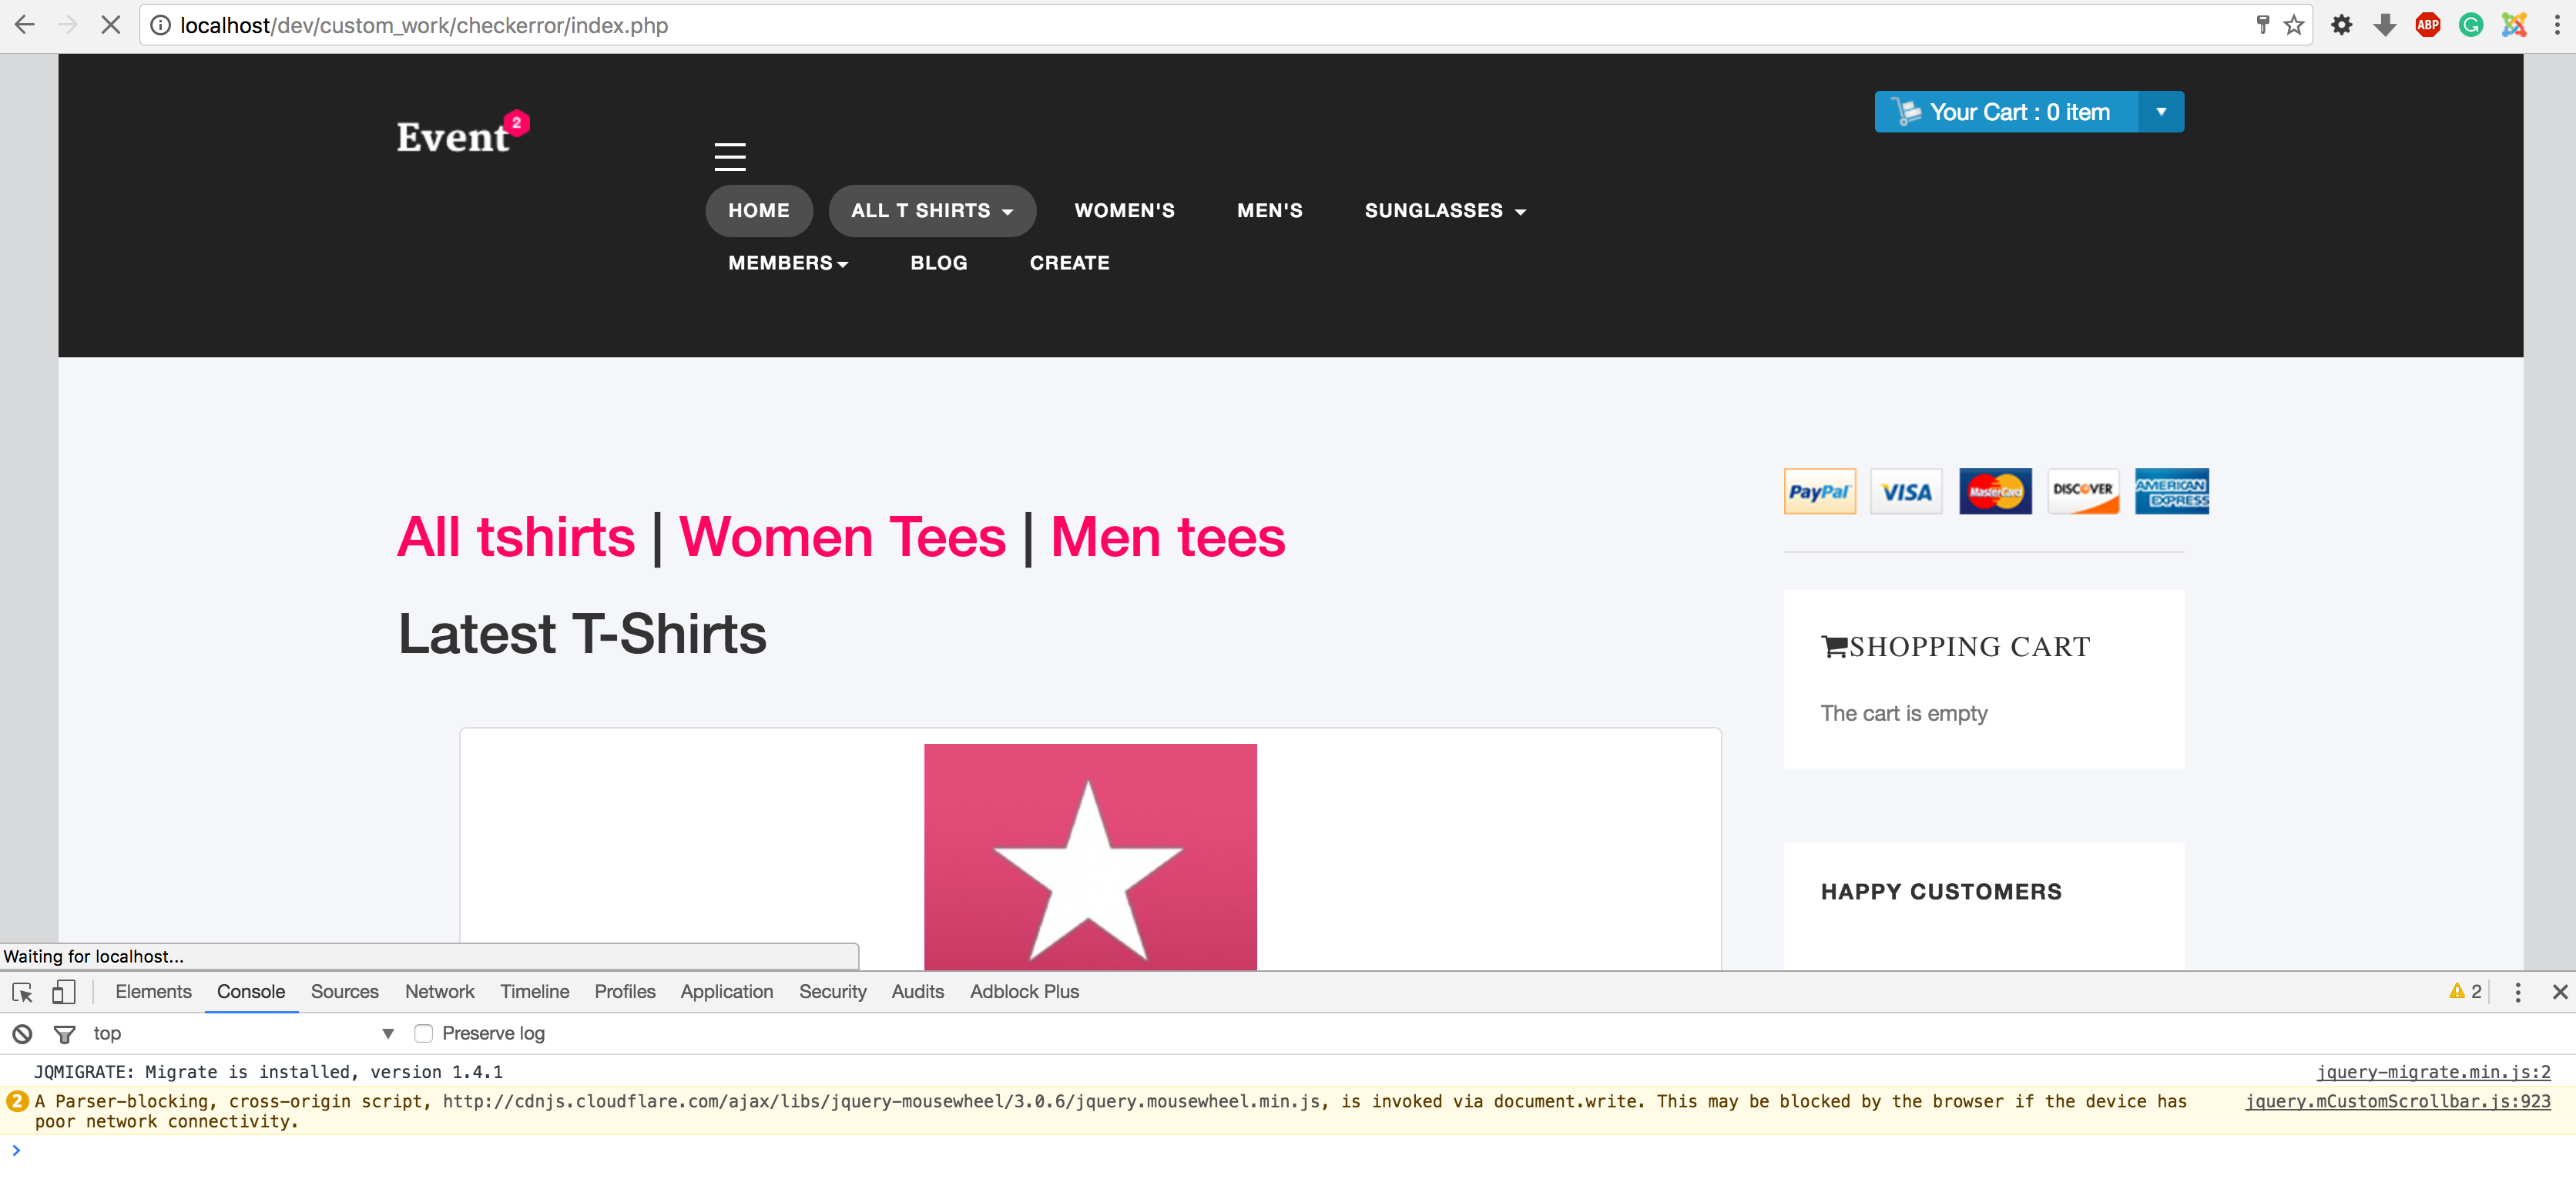Open the ALL T SHIRTS dropdown menu

coord(931,211)
